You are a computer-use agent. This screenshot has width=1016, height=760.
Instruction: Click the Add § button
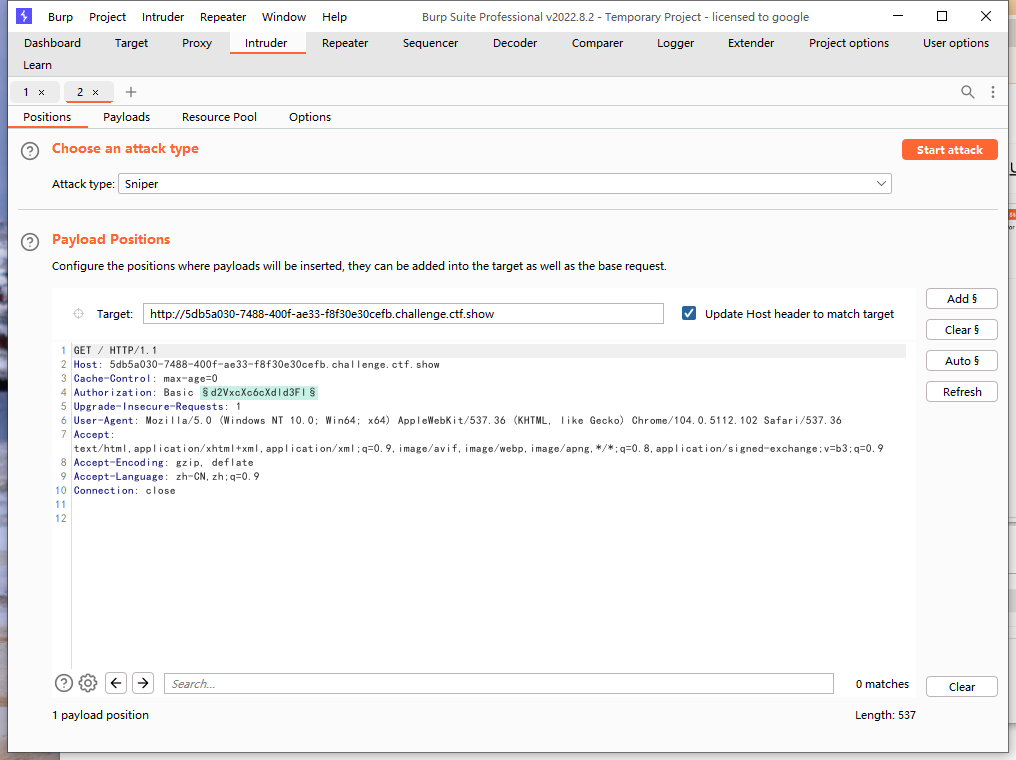(962, 299)
